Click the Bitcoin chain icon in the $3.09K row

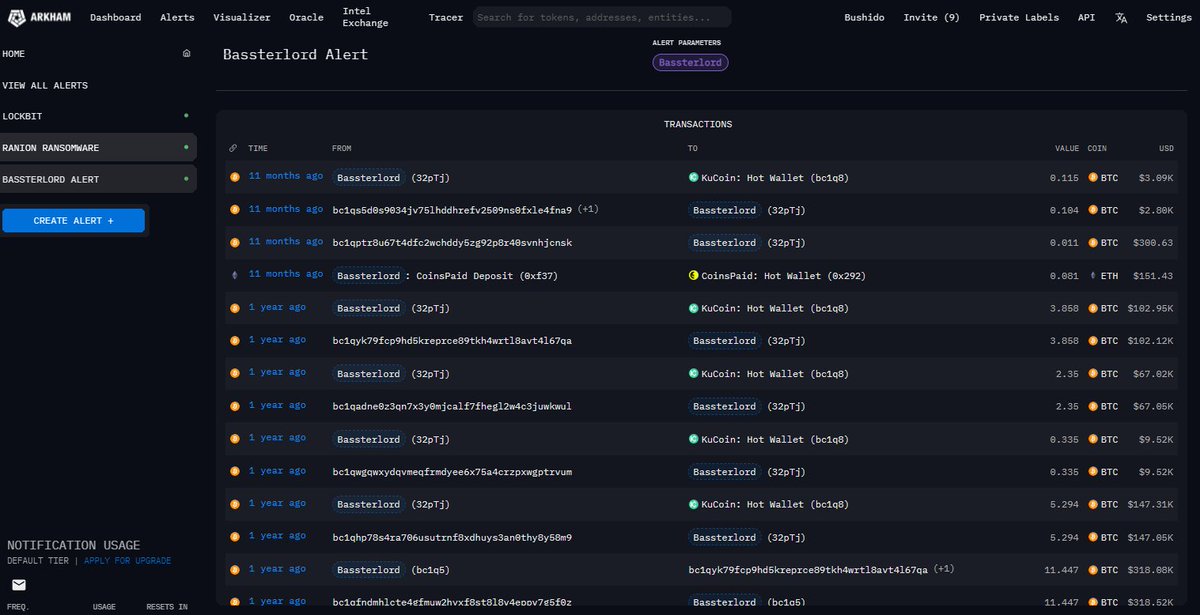pos(235,177)
